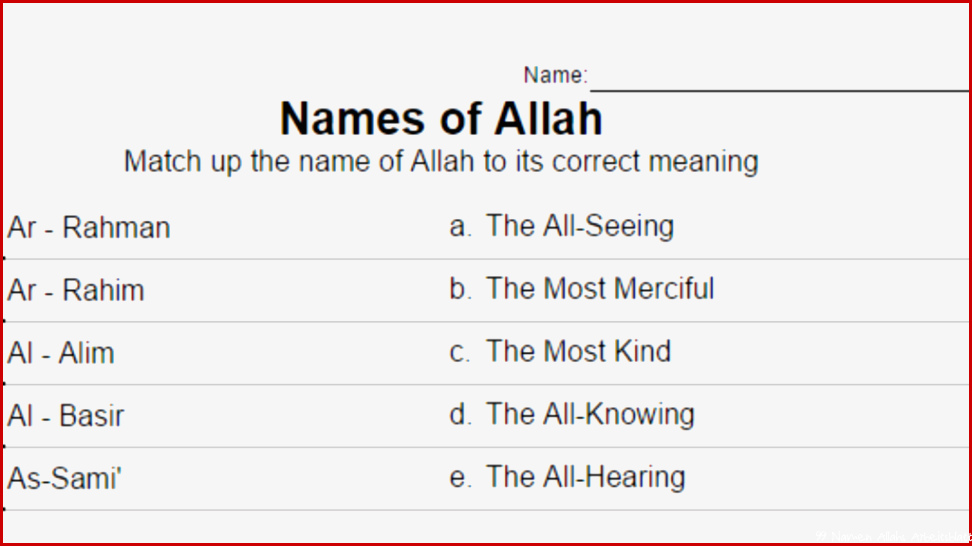The height and width of the screenshot is (546, 972).
Task: Choose answer b. The Most Merciful
Action: coord(581,289)
